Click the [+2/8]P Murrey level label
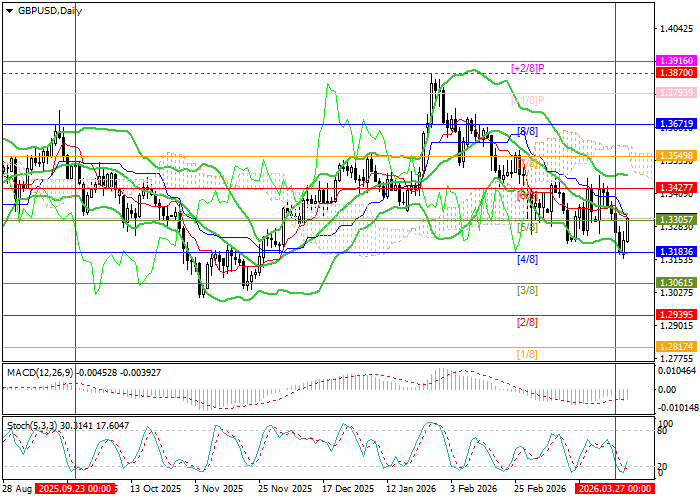700x500 pixels. pyautogui.click(x=528, y=68)
